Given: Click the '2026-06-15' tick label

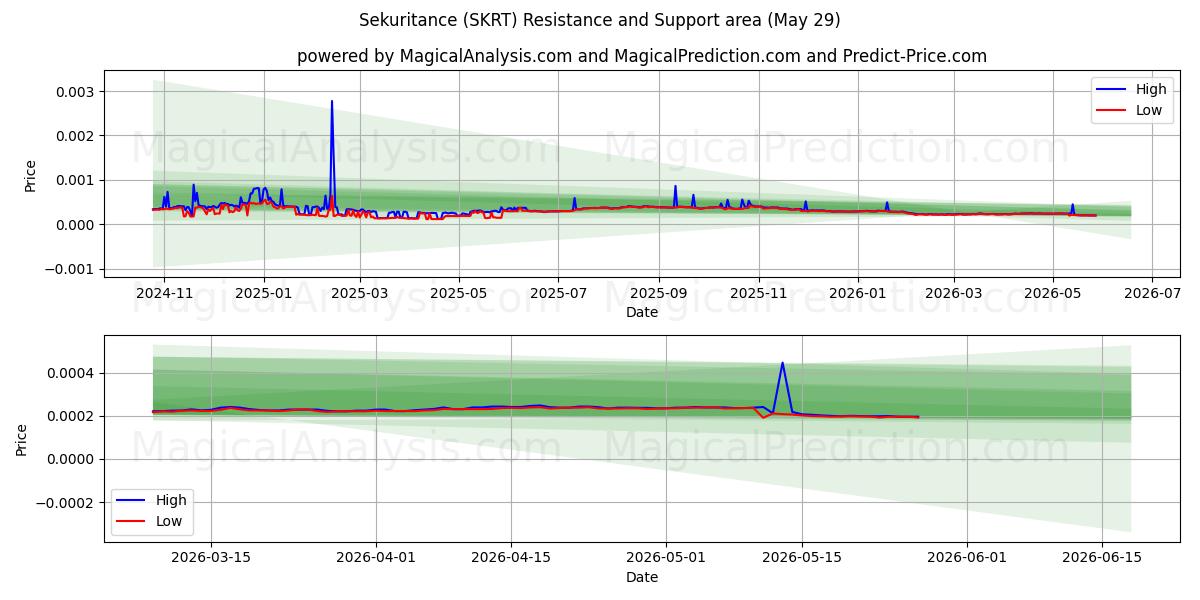Looking at the screenshot, I should (x=1102, y=558).
